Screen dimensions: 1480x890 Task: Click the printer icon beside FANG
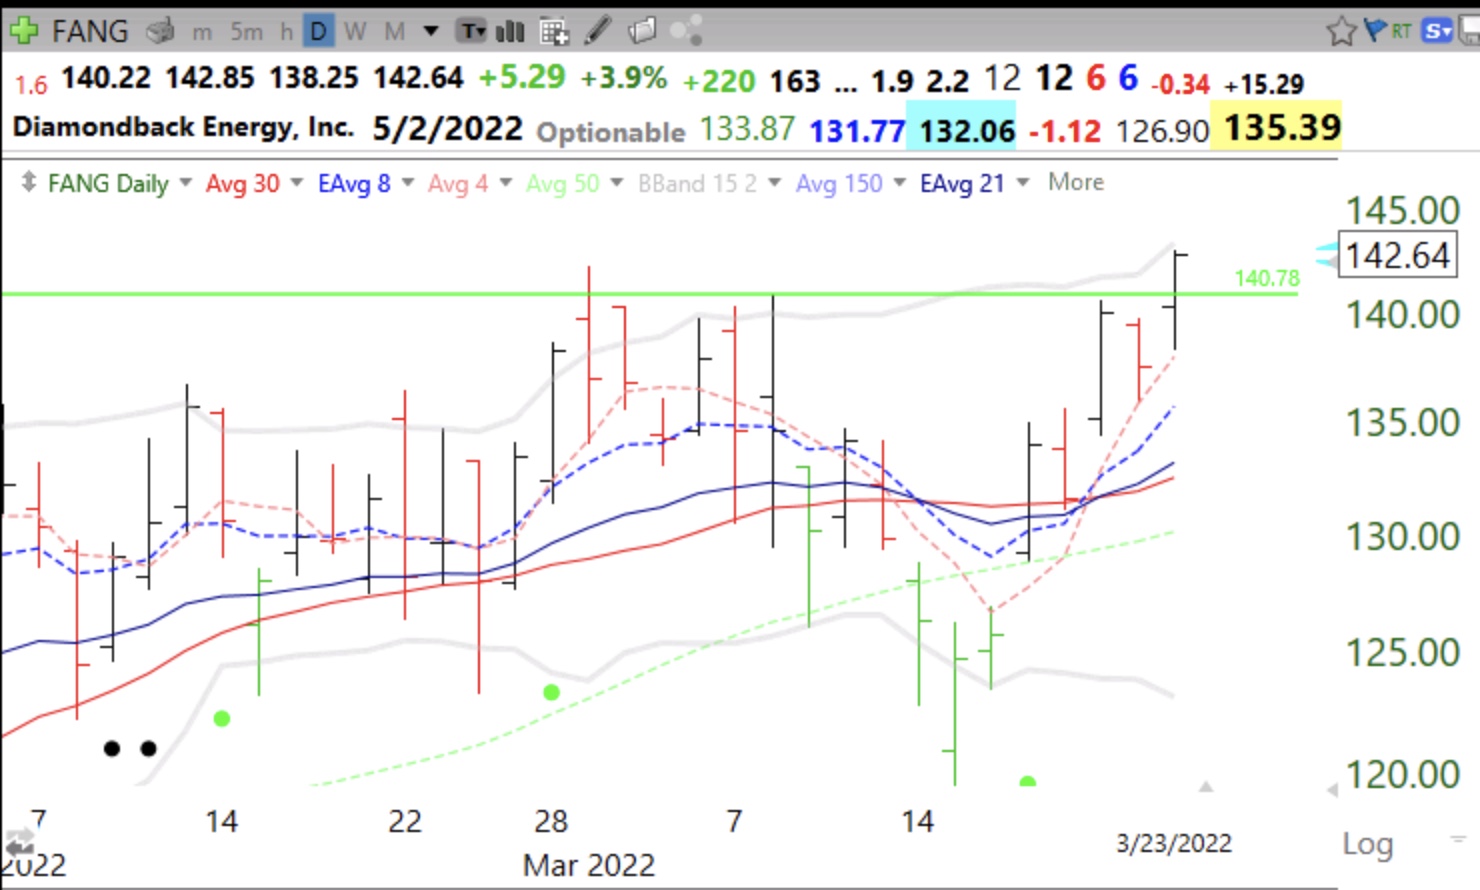(x=160, y=31)
